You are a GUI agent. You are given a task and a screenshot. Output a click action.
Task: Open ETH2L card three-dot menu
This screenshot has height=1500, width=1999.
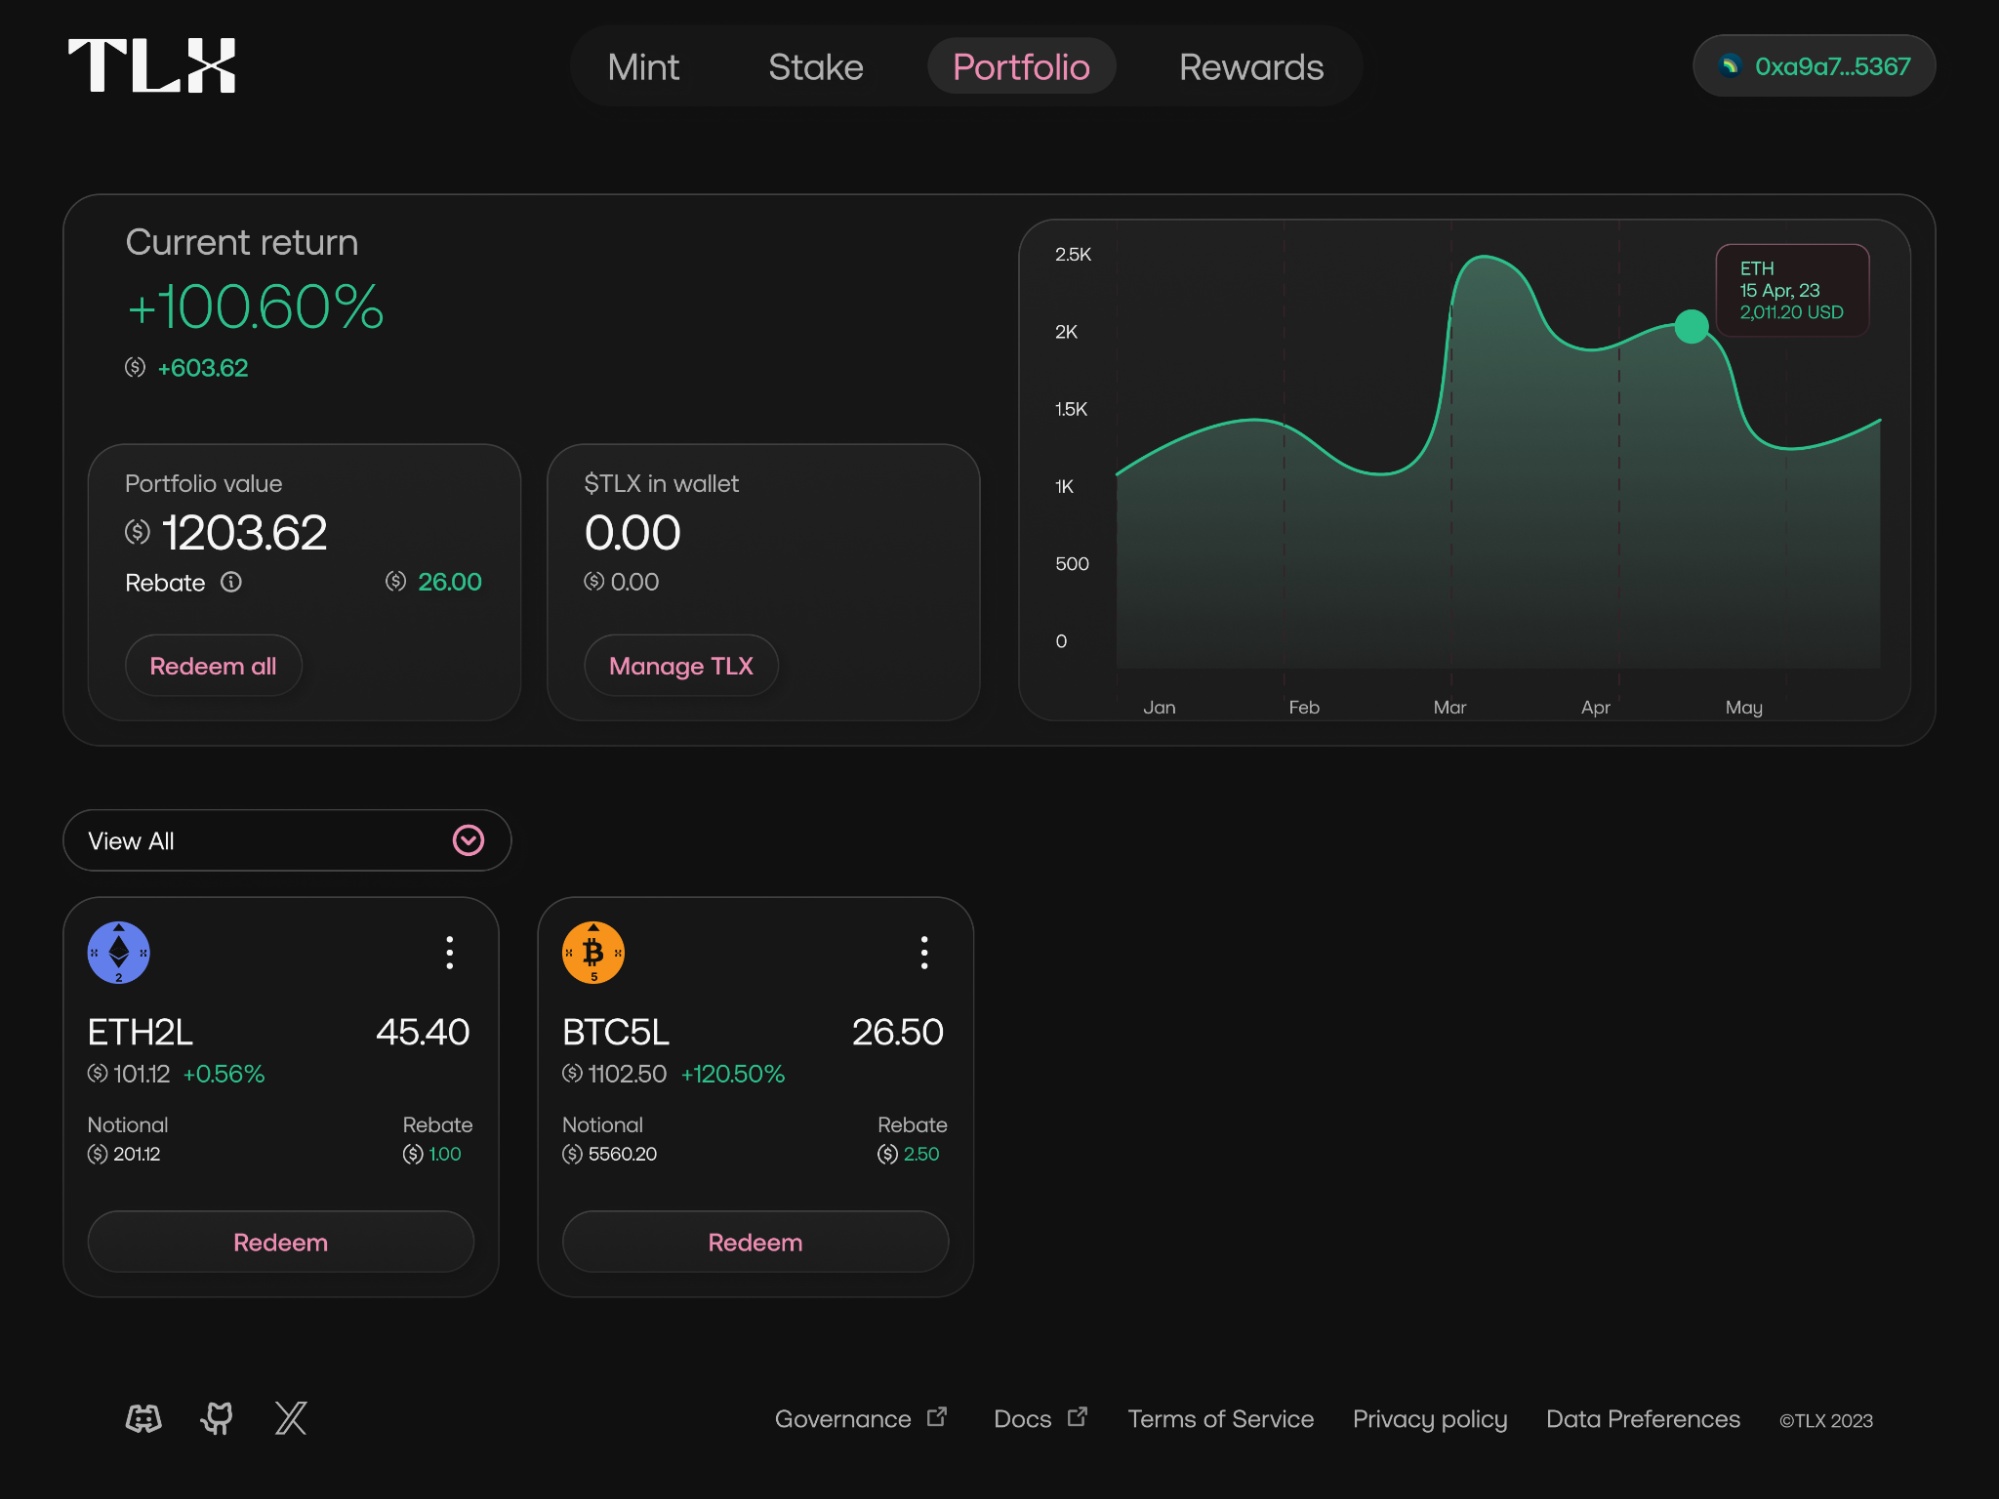click(x=450, y=953)
